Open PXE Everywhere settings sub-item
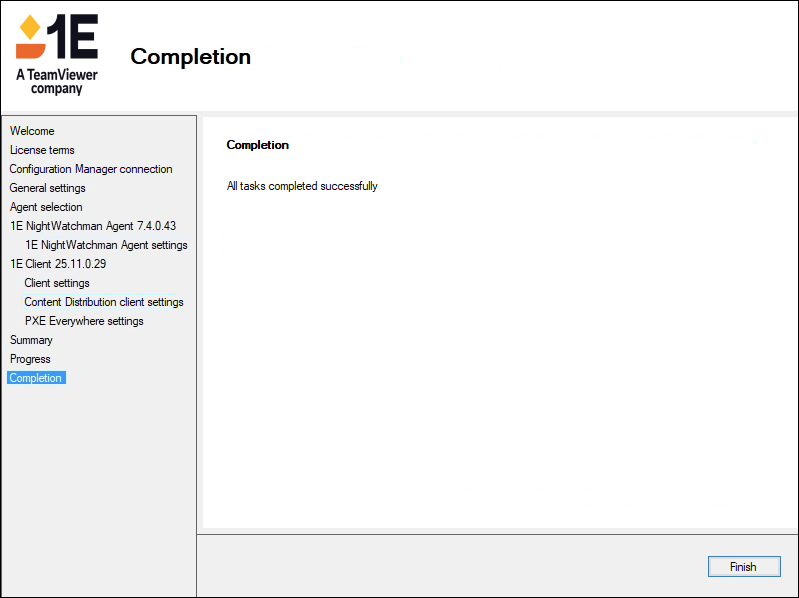 (x=84, y=321)
